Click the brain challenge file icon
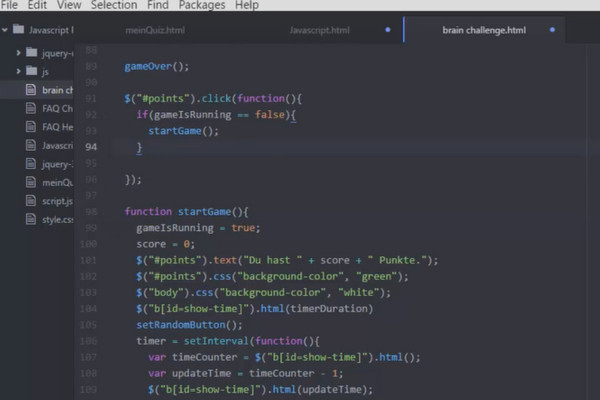The image size is (600, 400). (x=31, y=90)
